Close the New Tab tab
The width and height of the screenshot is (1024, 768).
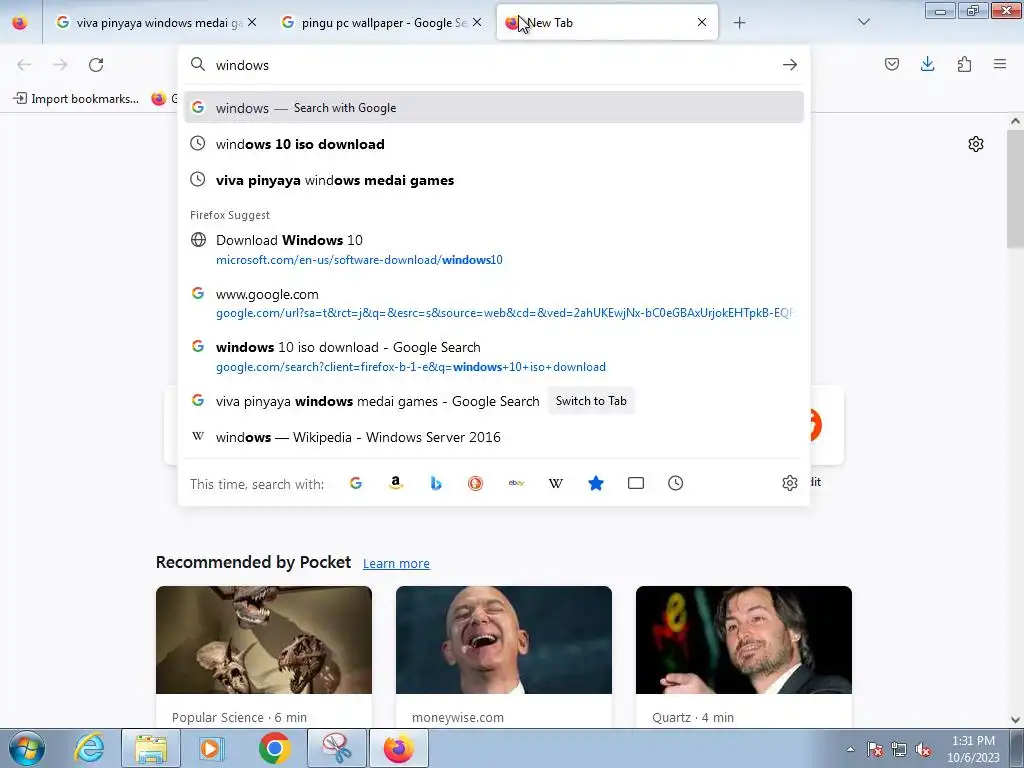pyautogui.click(x=702, y=23)
